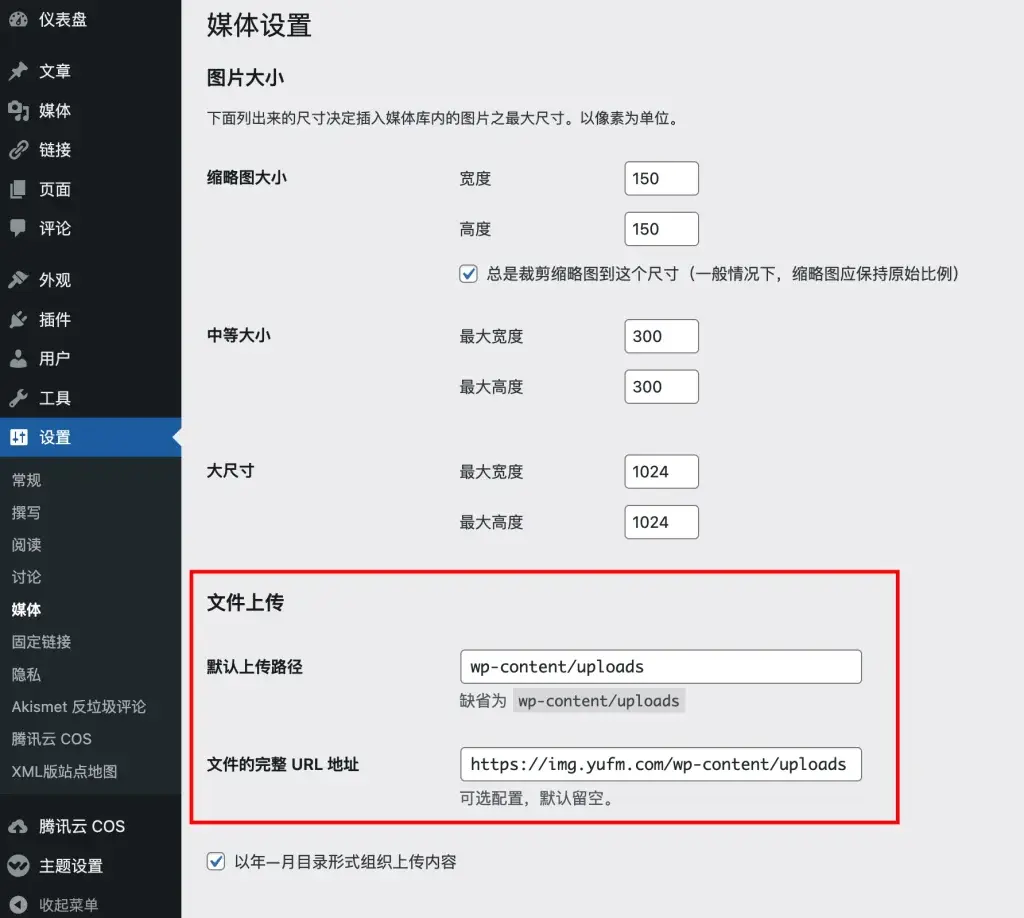Image resolution: width=1024 pixels, height=918 pixels.
Task: Open Akismet 反垃圾评论 settings link
Action: (78, 707)
